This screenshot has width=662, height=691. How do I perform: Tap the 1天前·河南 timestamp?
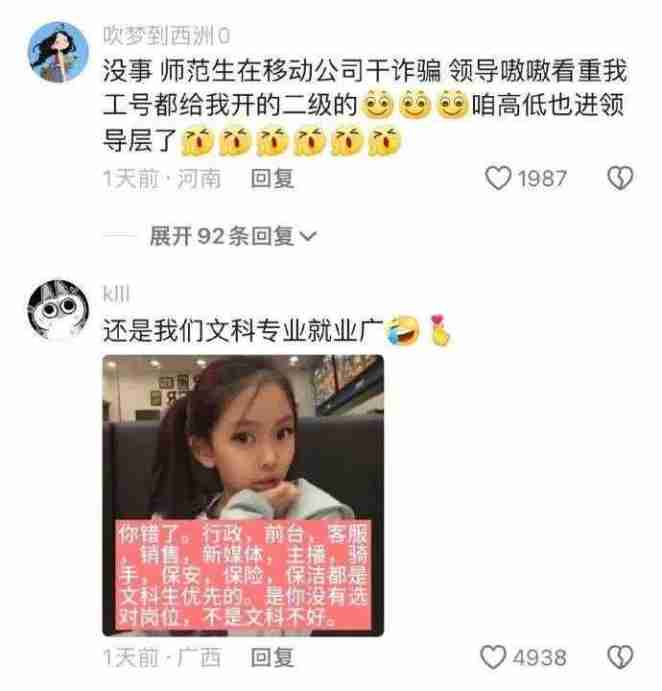(162, 179)
